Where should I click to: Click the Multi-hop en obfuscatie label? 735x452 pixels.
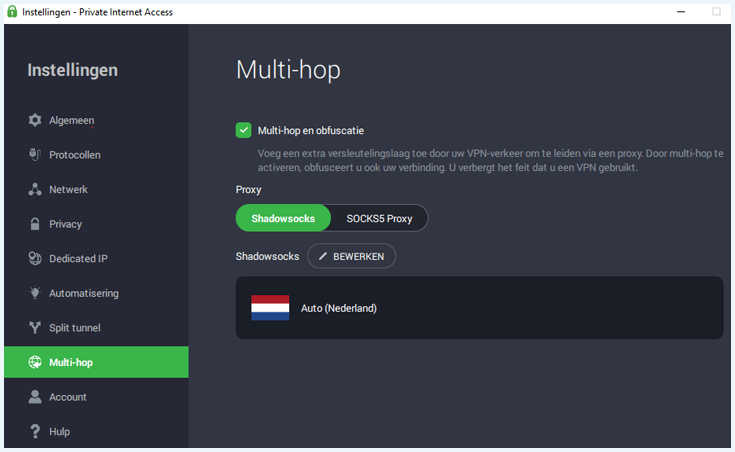(x=310, y=130)
